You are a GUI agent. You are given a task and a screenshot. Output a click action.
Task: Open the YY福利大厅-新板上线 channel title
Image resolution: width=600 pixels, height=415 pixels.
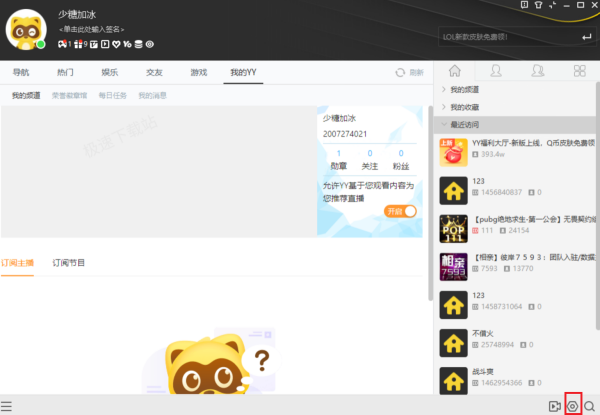(x=534, y=143)
